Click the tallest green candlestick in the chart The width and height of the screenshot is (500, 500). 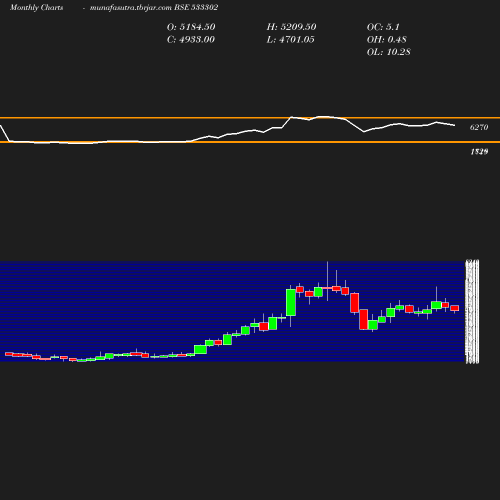click(x=291, y=302)
